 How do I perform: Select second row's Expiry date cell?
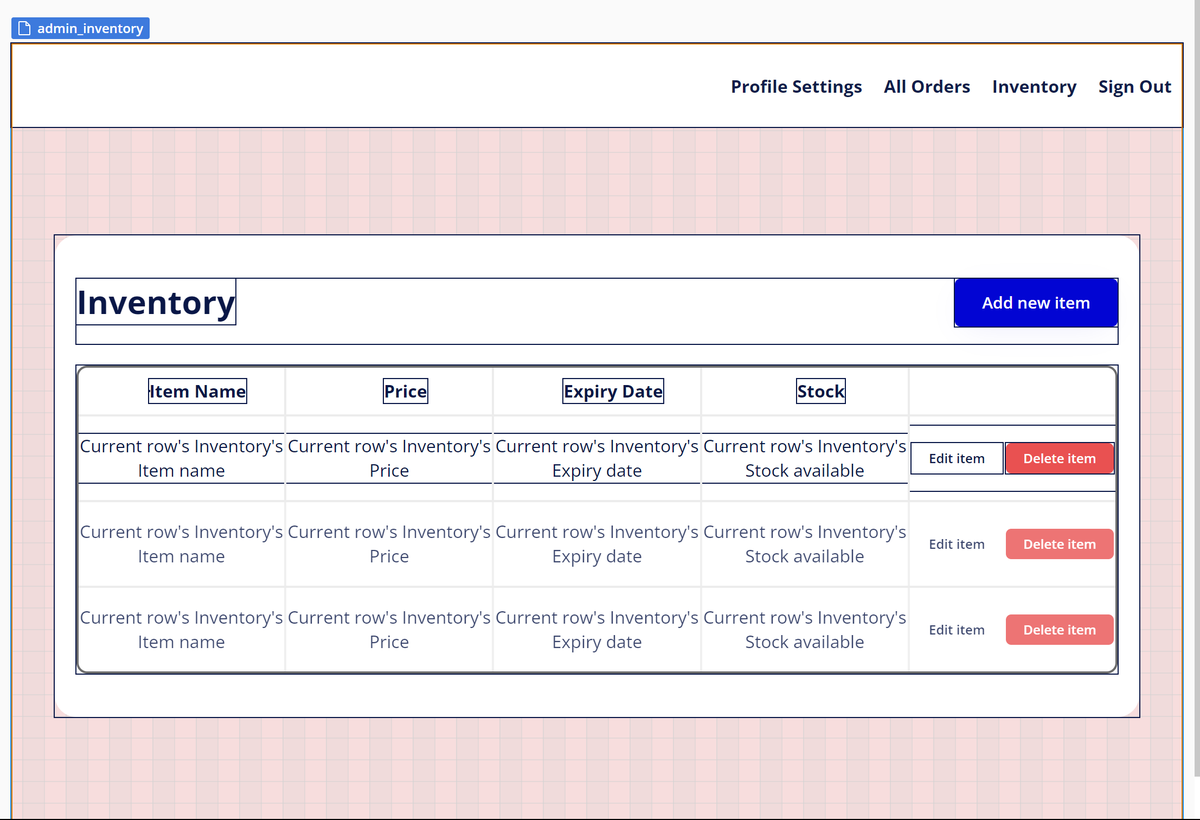[x=597, y=544]
